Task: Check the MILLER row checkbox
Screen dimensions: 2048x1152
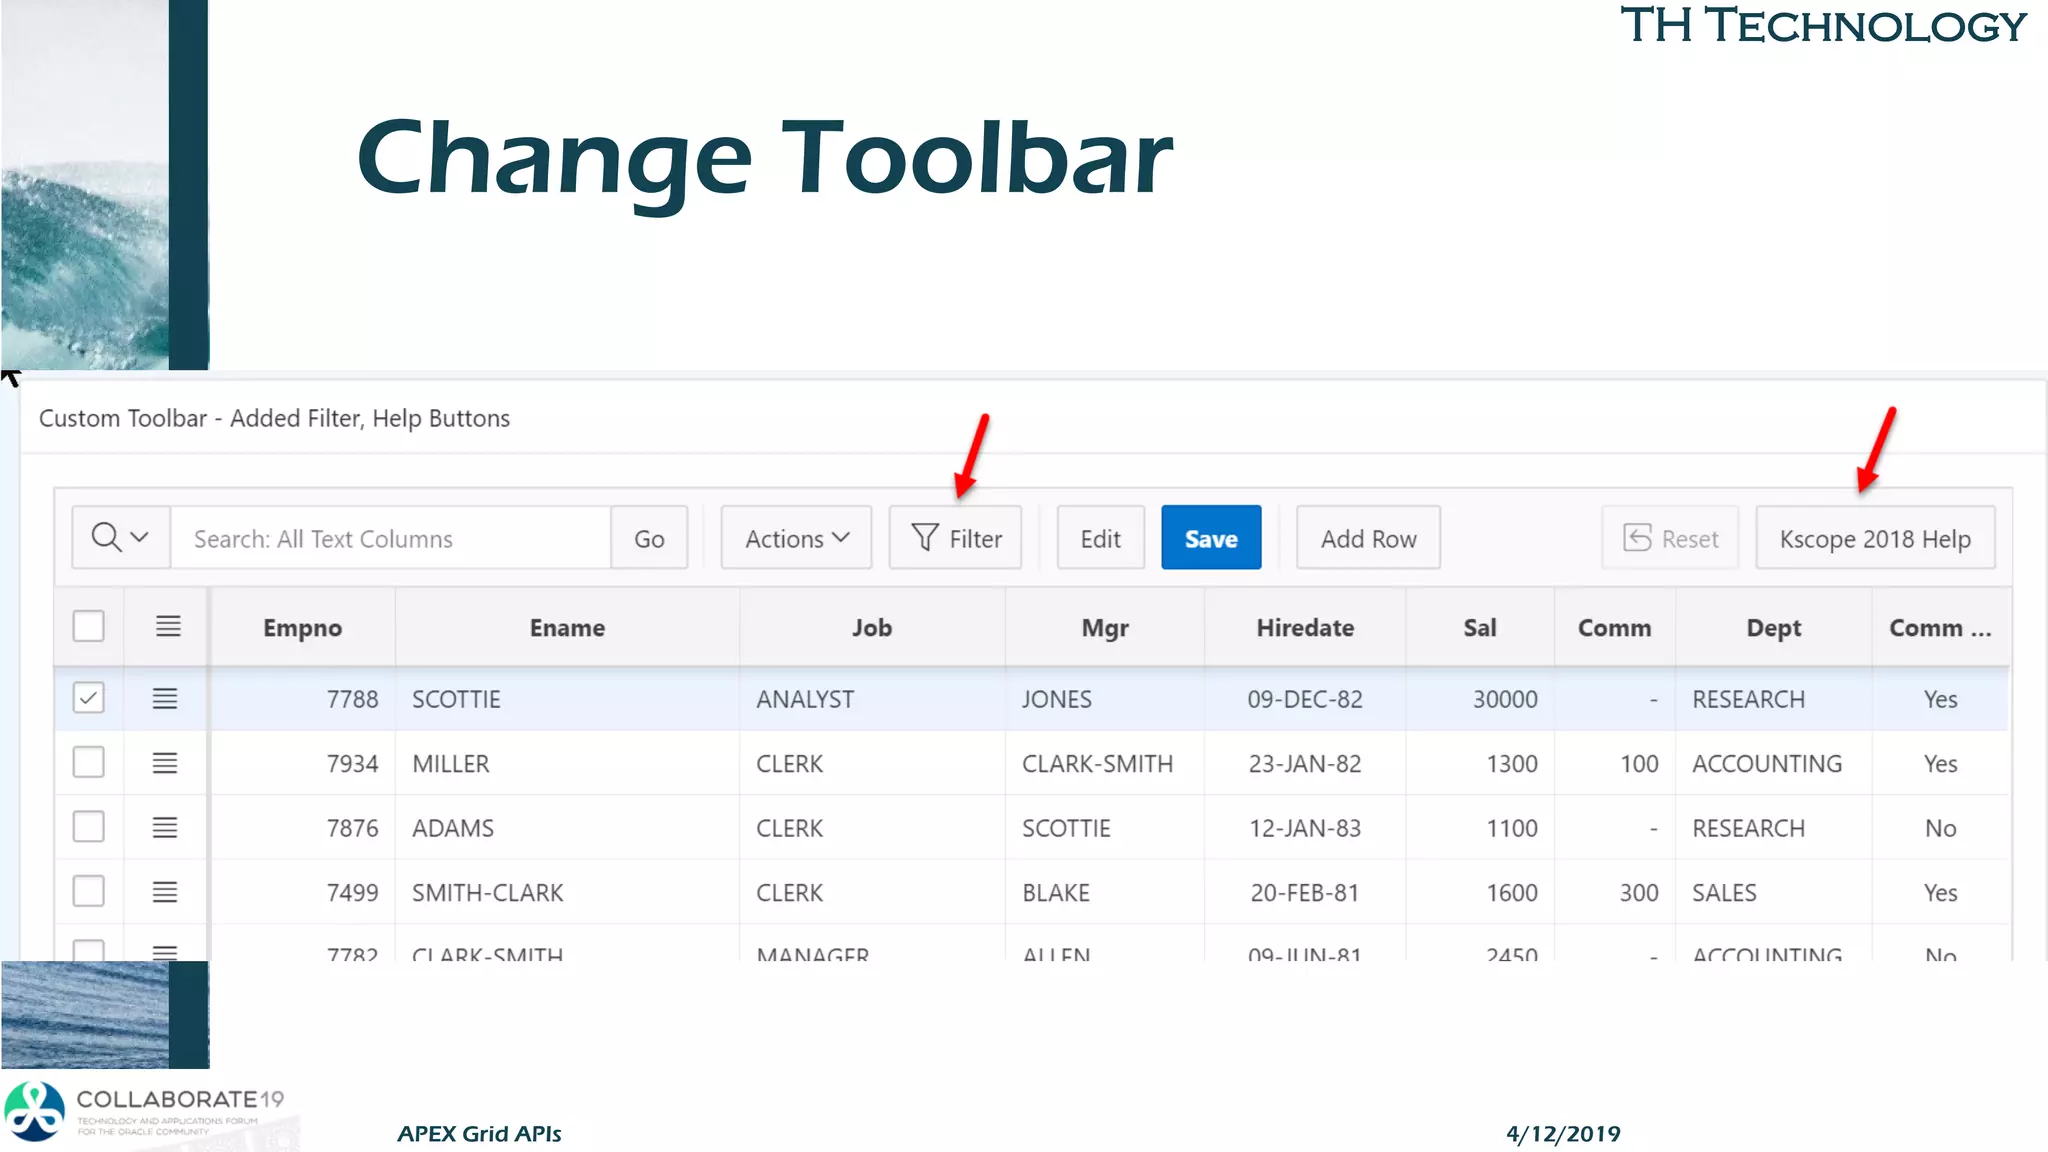Action: click(89, 763)
